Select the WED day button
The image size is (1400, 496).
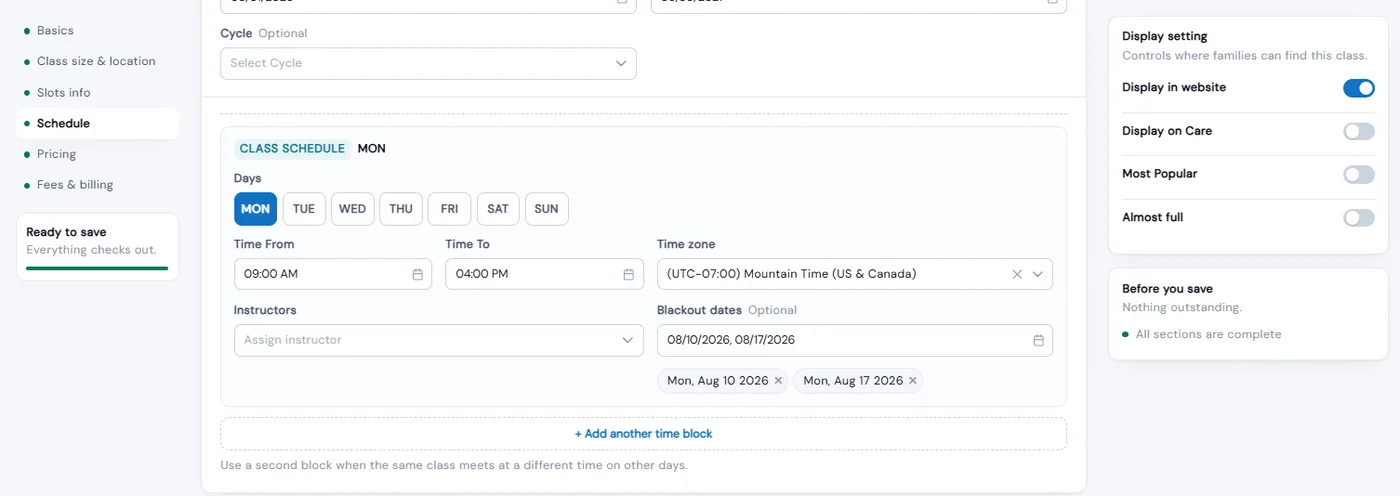tap(352, 209)
